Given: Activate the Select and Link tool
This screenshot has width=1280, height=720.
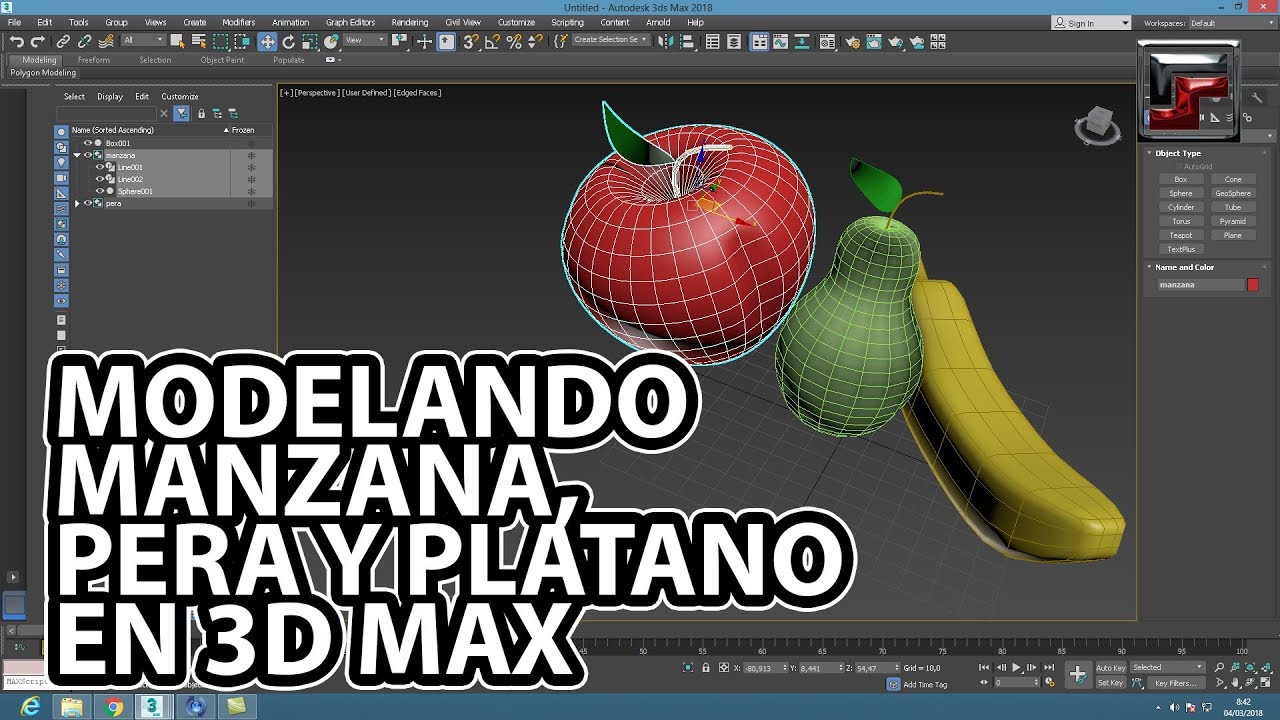Looking at the screenshot, I should (x=63, y=41).
